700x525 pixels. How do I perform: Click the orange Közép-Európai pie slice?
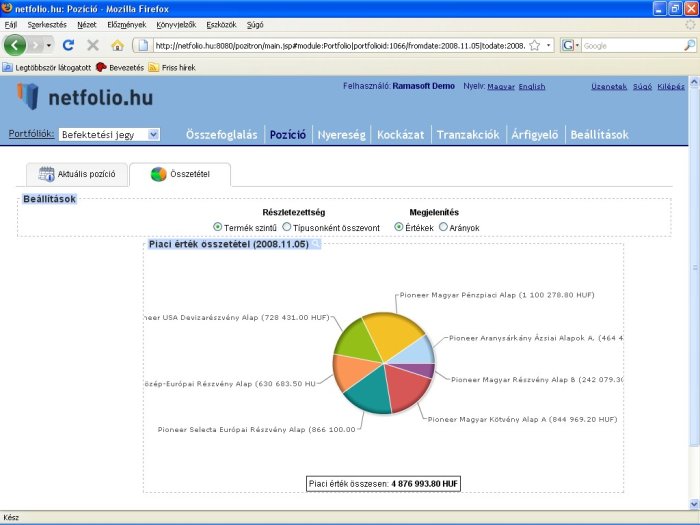pos(352,371)
